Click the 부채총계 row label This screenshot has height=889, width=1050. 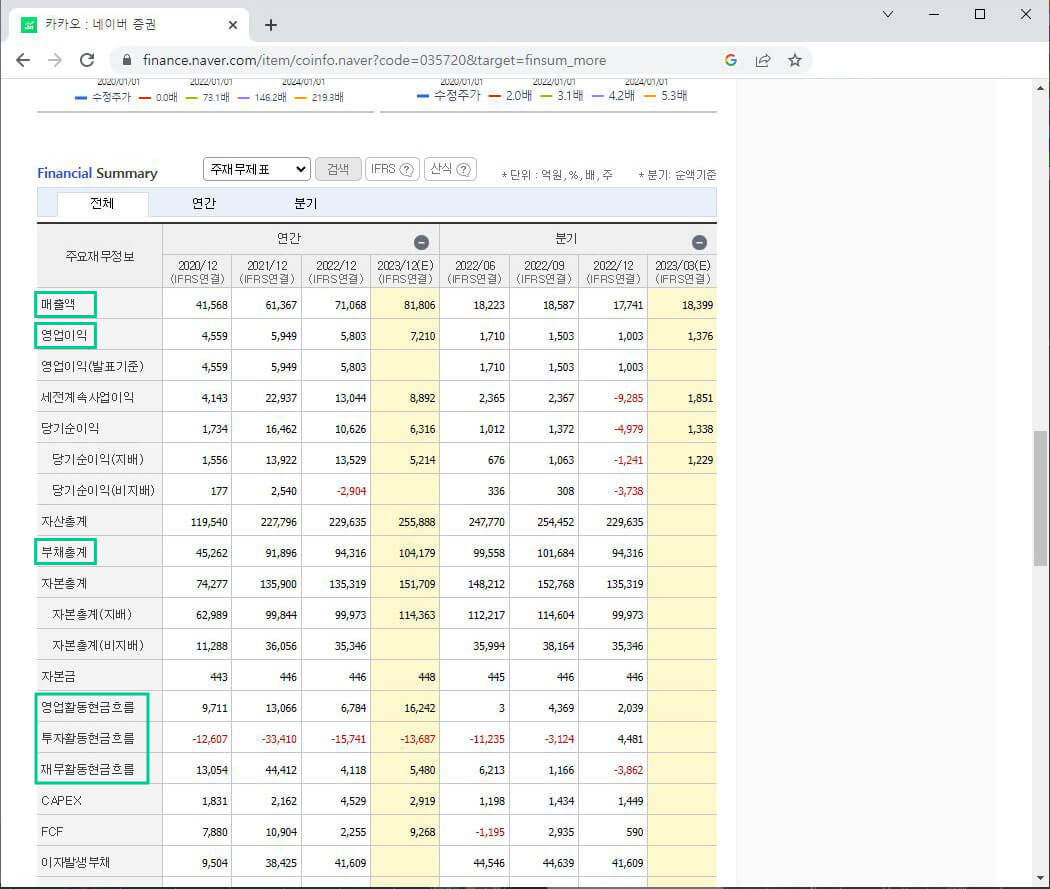tap(64, 552)
